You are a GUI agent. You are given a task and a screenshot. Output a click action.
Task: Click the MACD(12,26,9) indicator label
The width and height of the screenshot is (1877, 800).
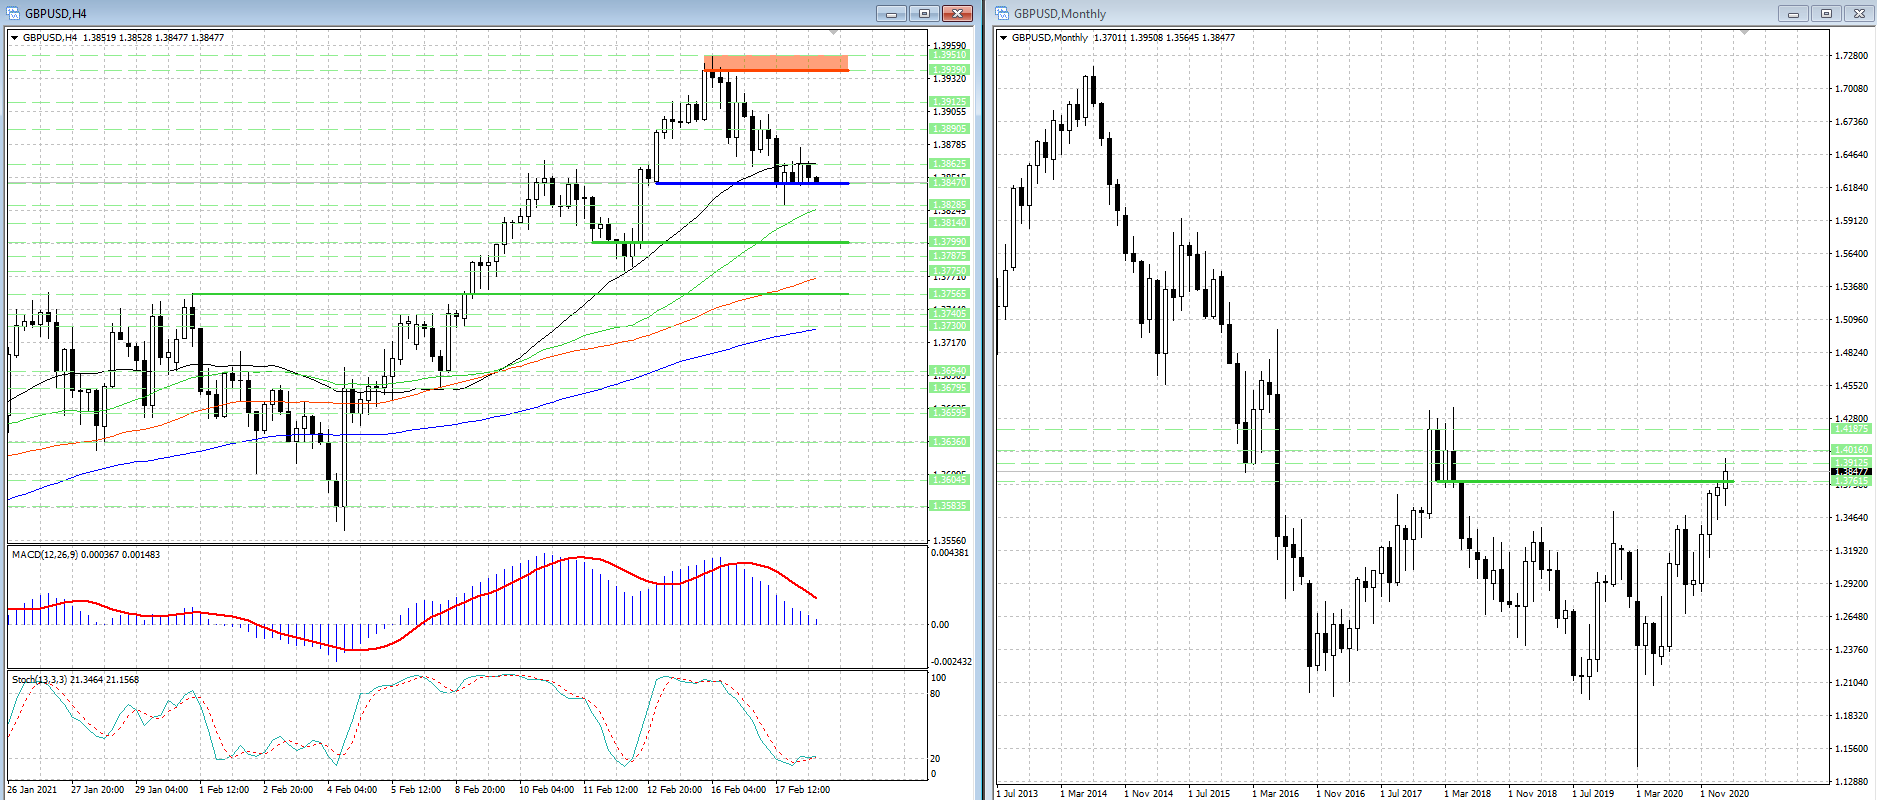point(85,554)
